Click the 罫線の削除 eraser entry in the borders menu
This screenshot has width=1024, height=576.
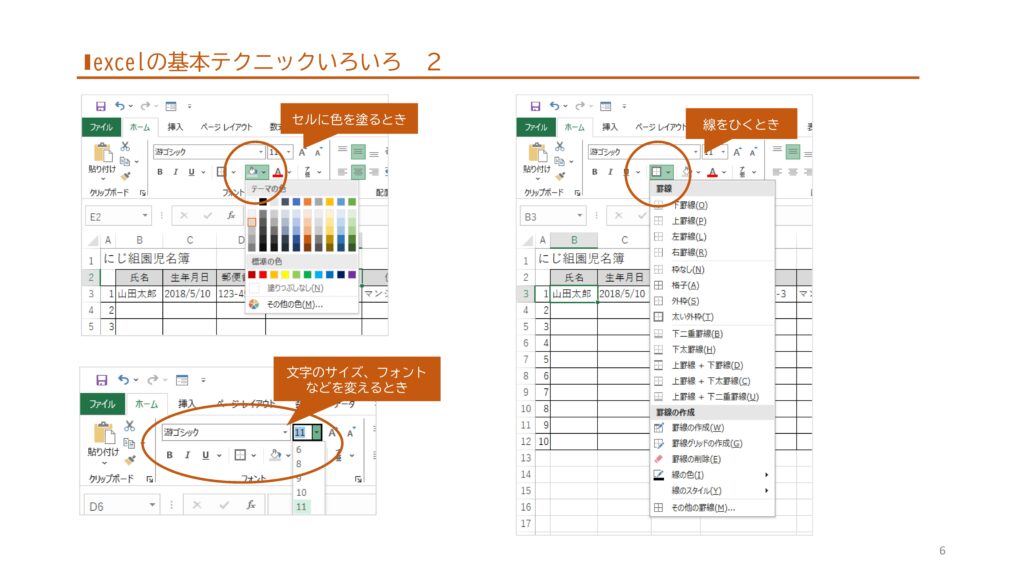tap(692, 459)
